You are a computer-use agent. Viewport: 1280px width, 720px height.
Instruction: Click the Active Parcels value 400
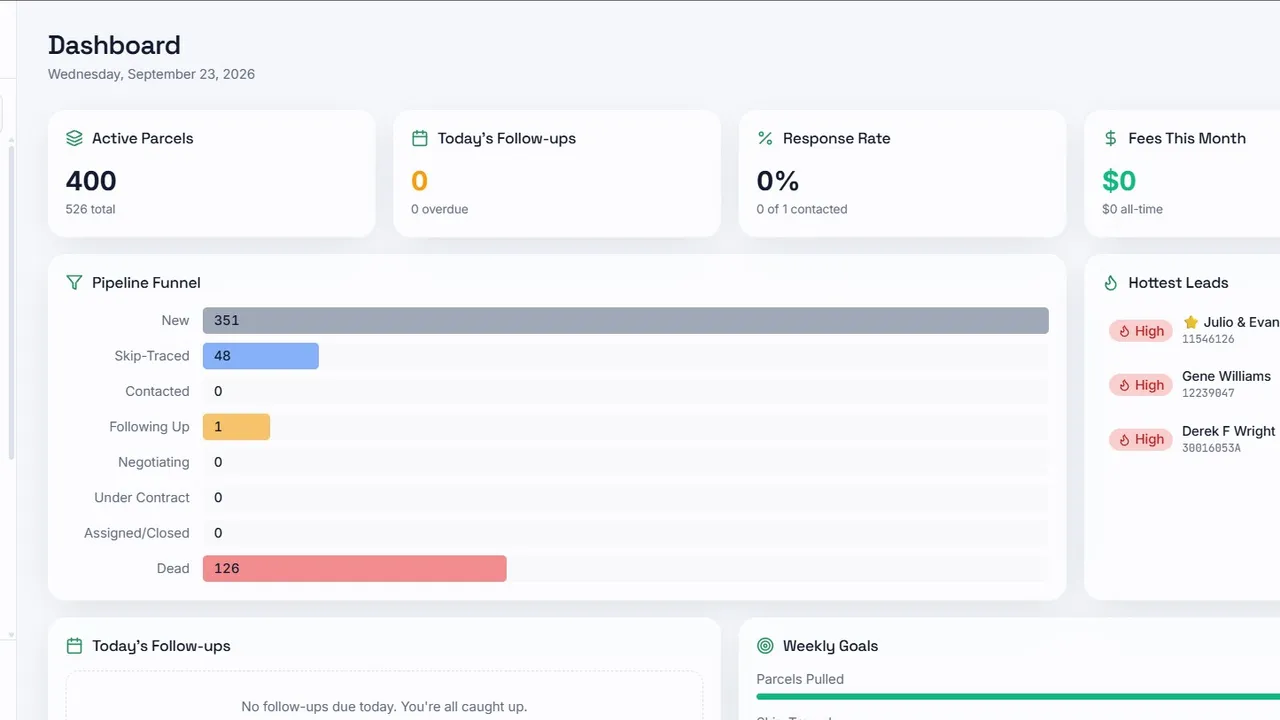[x=91, y=181]
